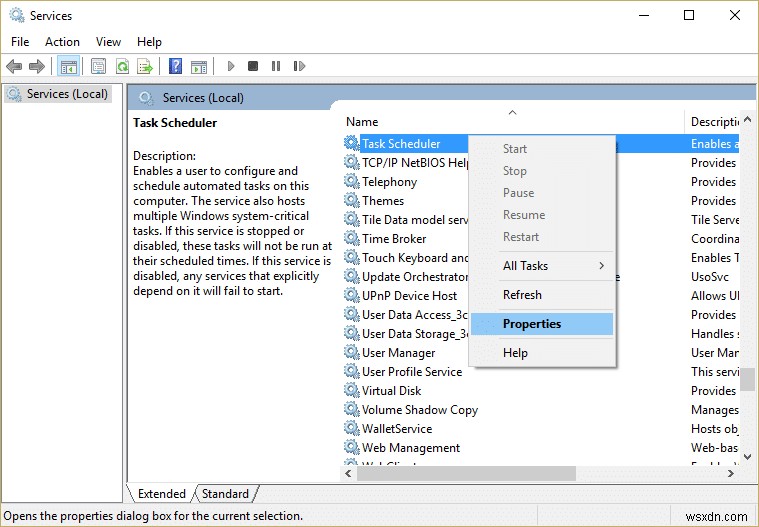Click the vertical scrollbar up arrow
Screen dimensions: 759x527
747,119
